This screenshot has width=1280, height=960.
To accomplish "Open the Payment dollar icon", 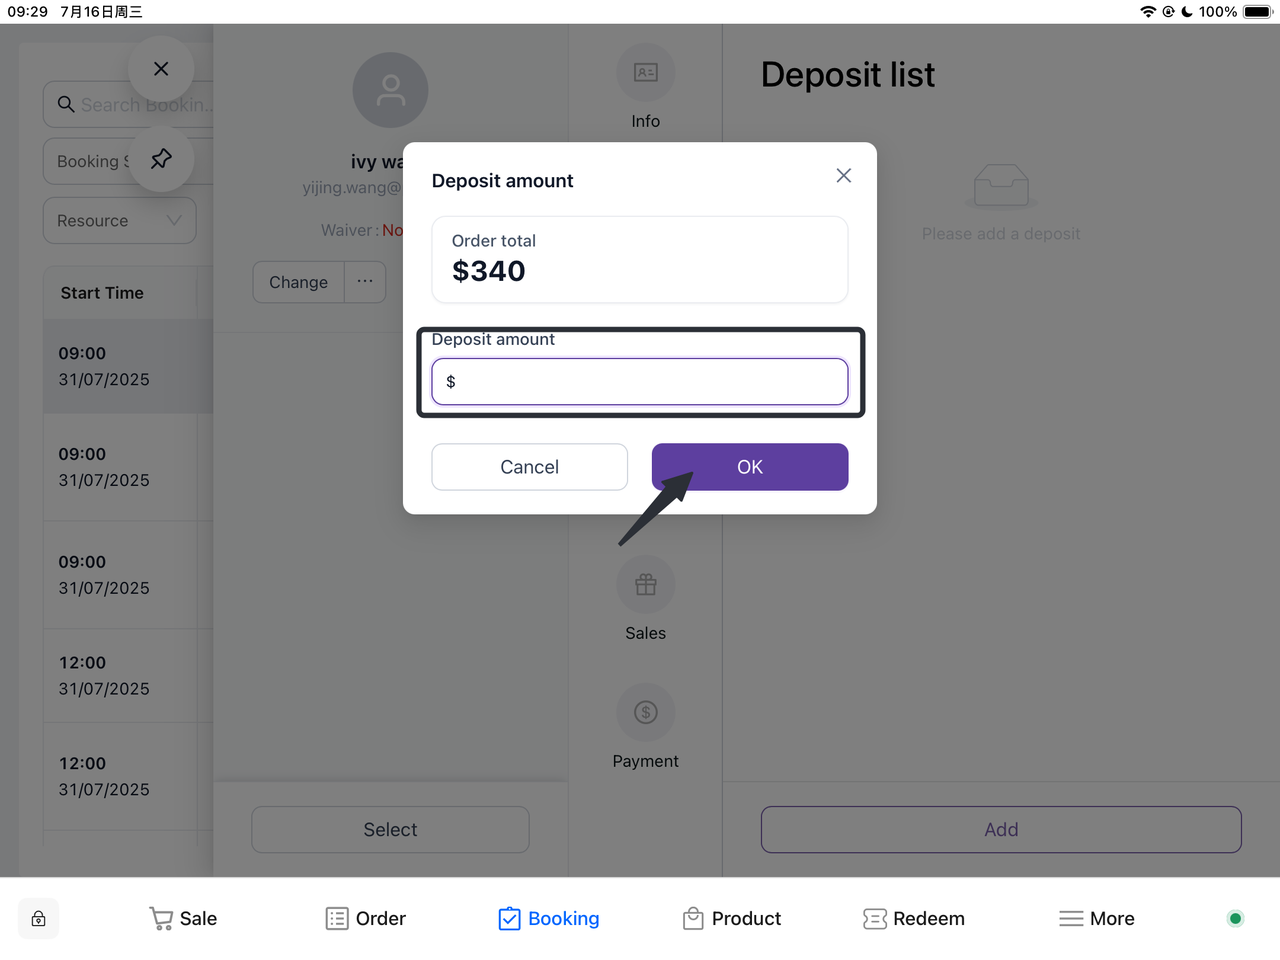I will (x=646, y=713).
